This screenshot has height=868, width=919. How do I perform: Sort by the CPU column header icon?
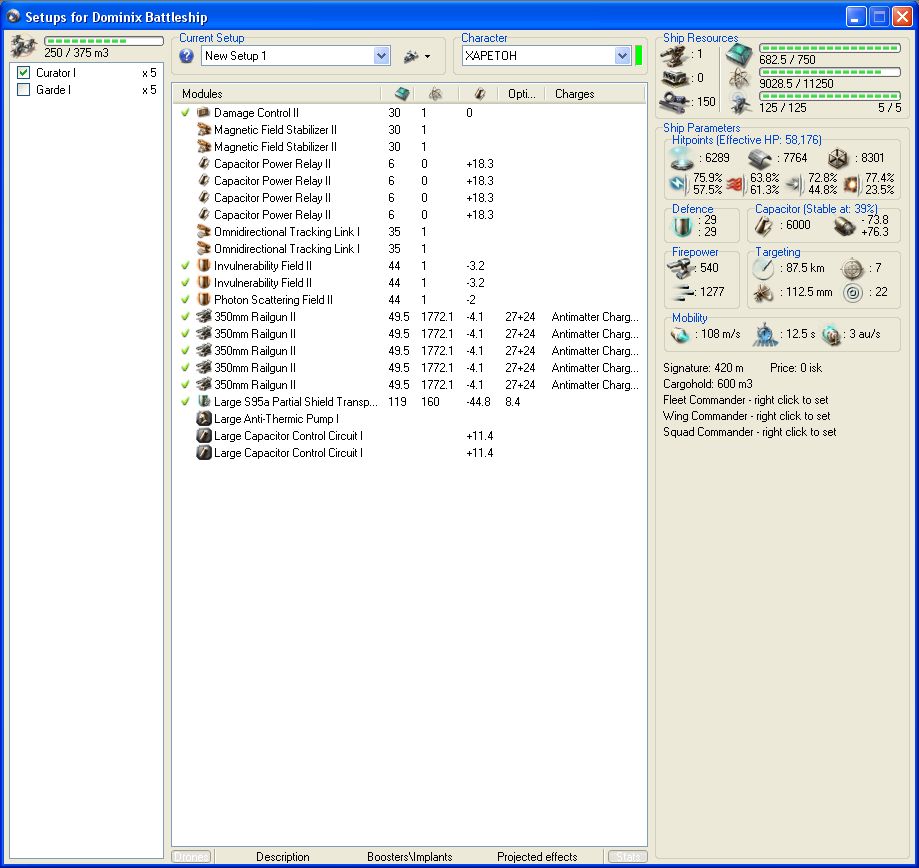[402, 94]
